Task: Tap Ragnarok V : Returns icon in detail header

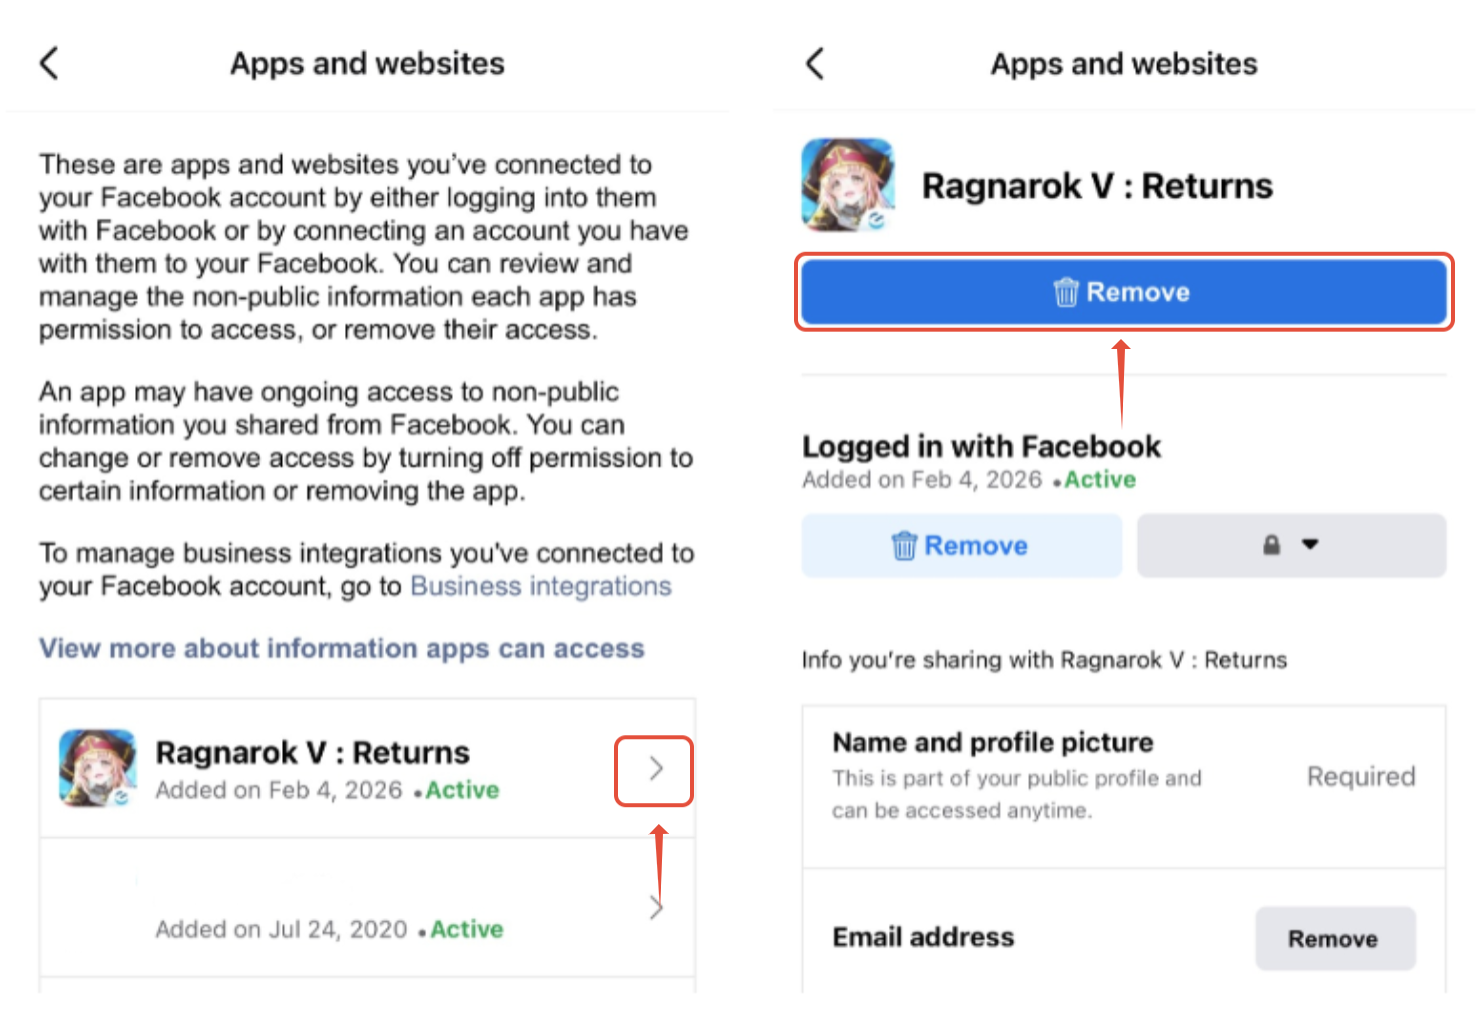Action: click(848, 185)
